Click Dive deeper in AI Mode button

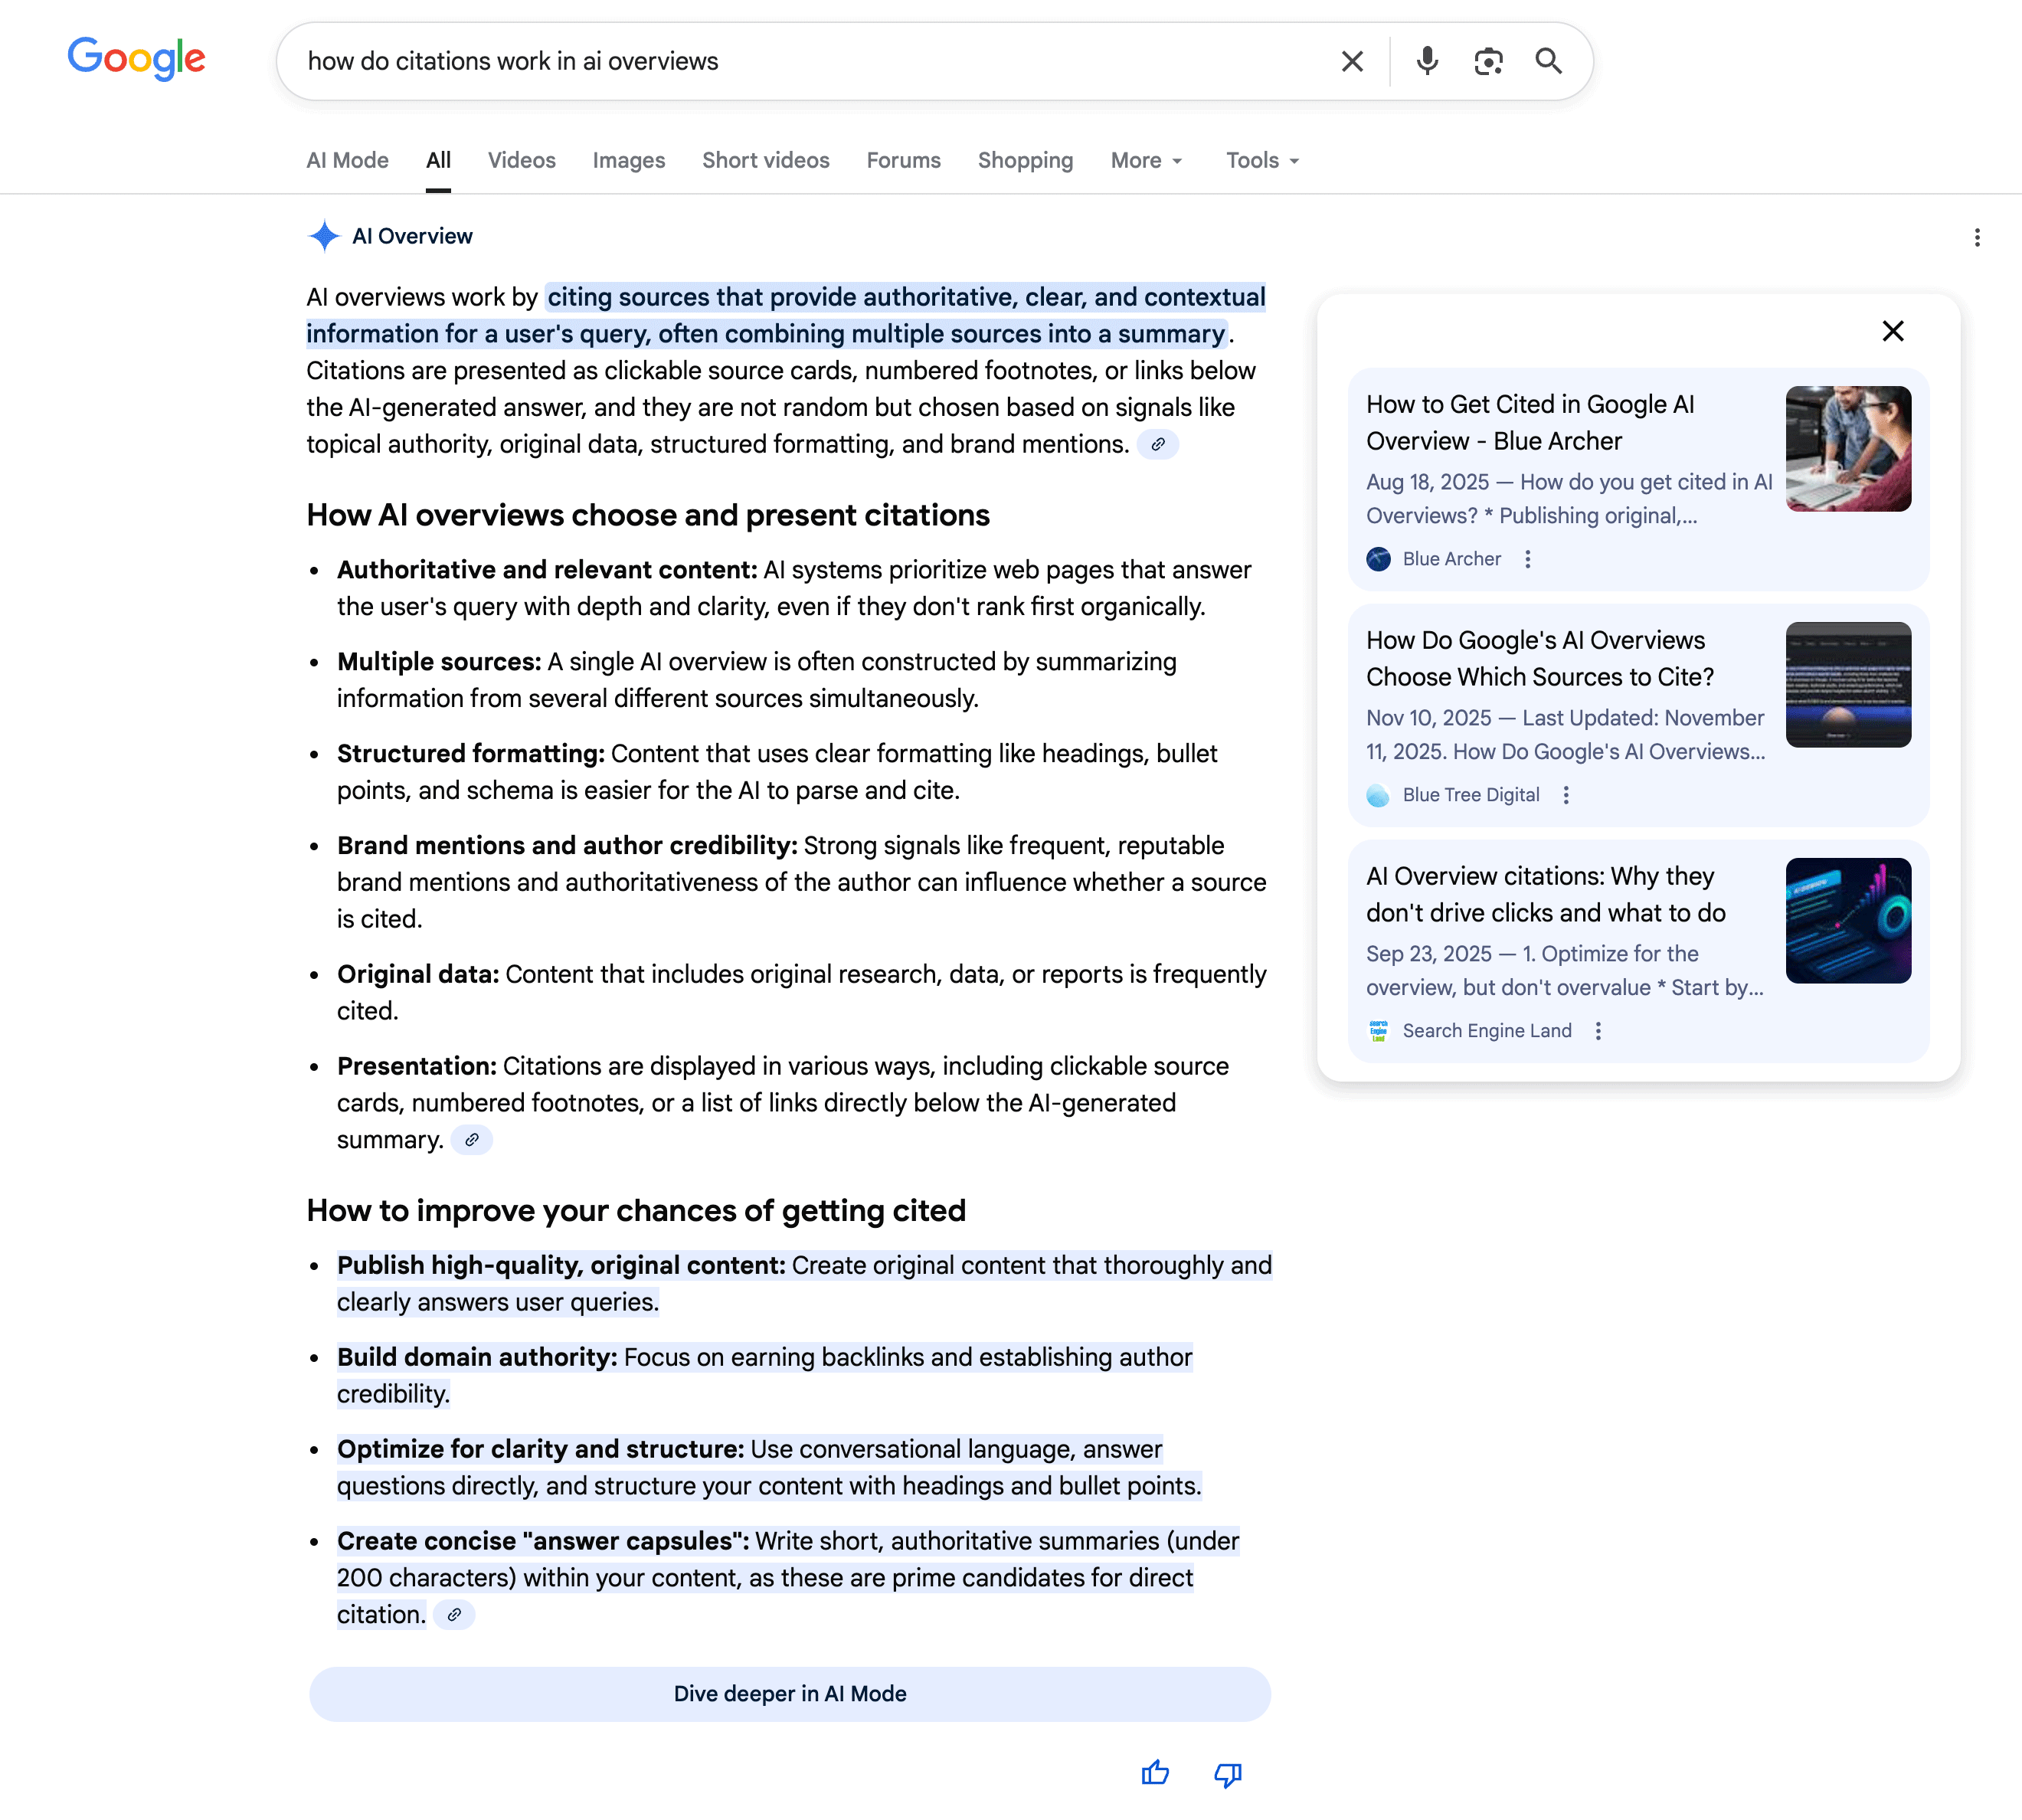click(789, 1694)
